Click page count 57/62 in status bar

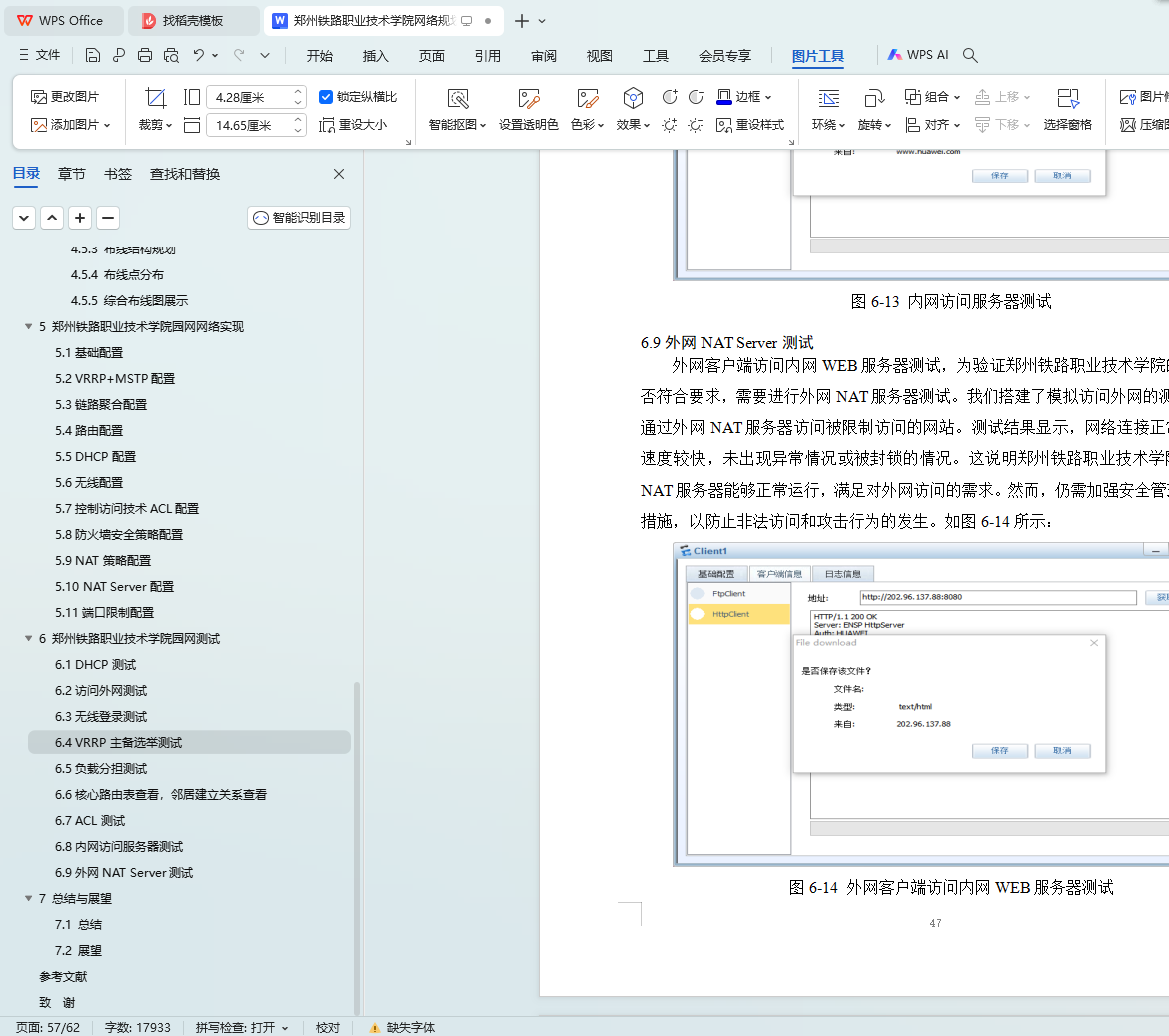[48, 1027]
